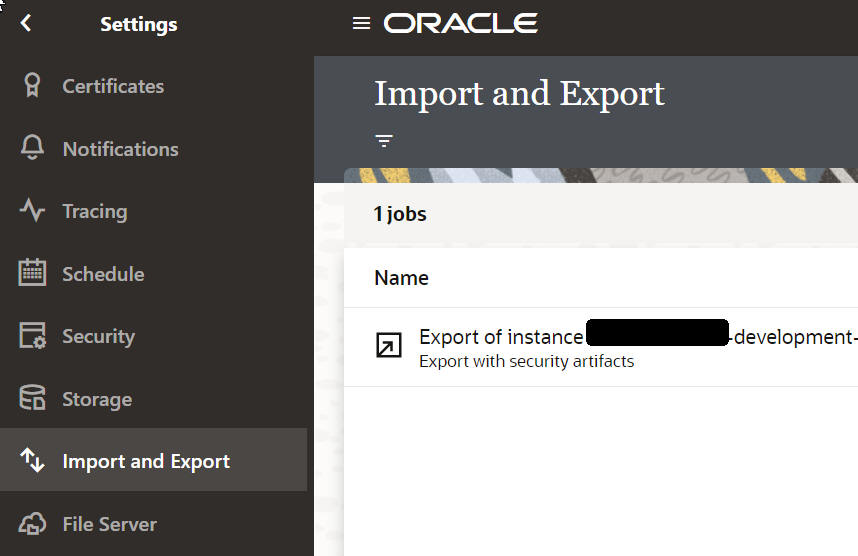The width and height of the screenshot is (858, 556).
Task: Click the back arrow beside Settings
Action: coord(26,23)
